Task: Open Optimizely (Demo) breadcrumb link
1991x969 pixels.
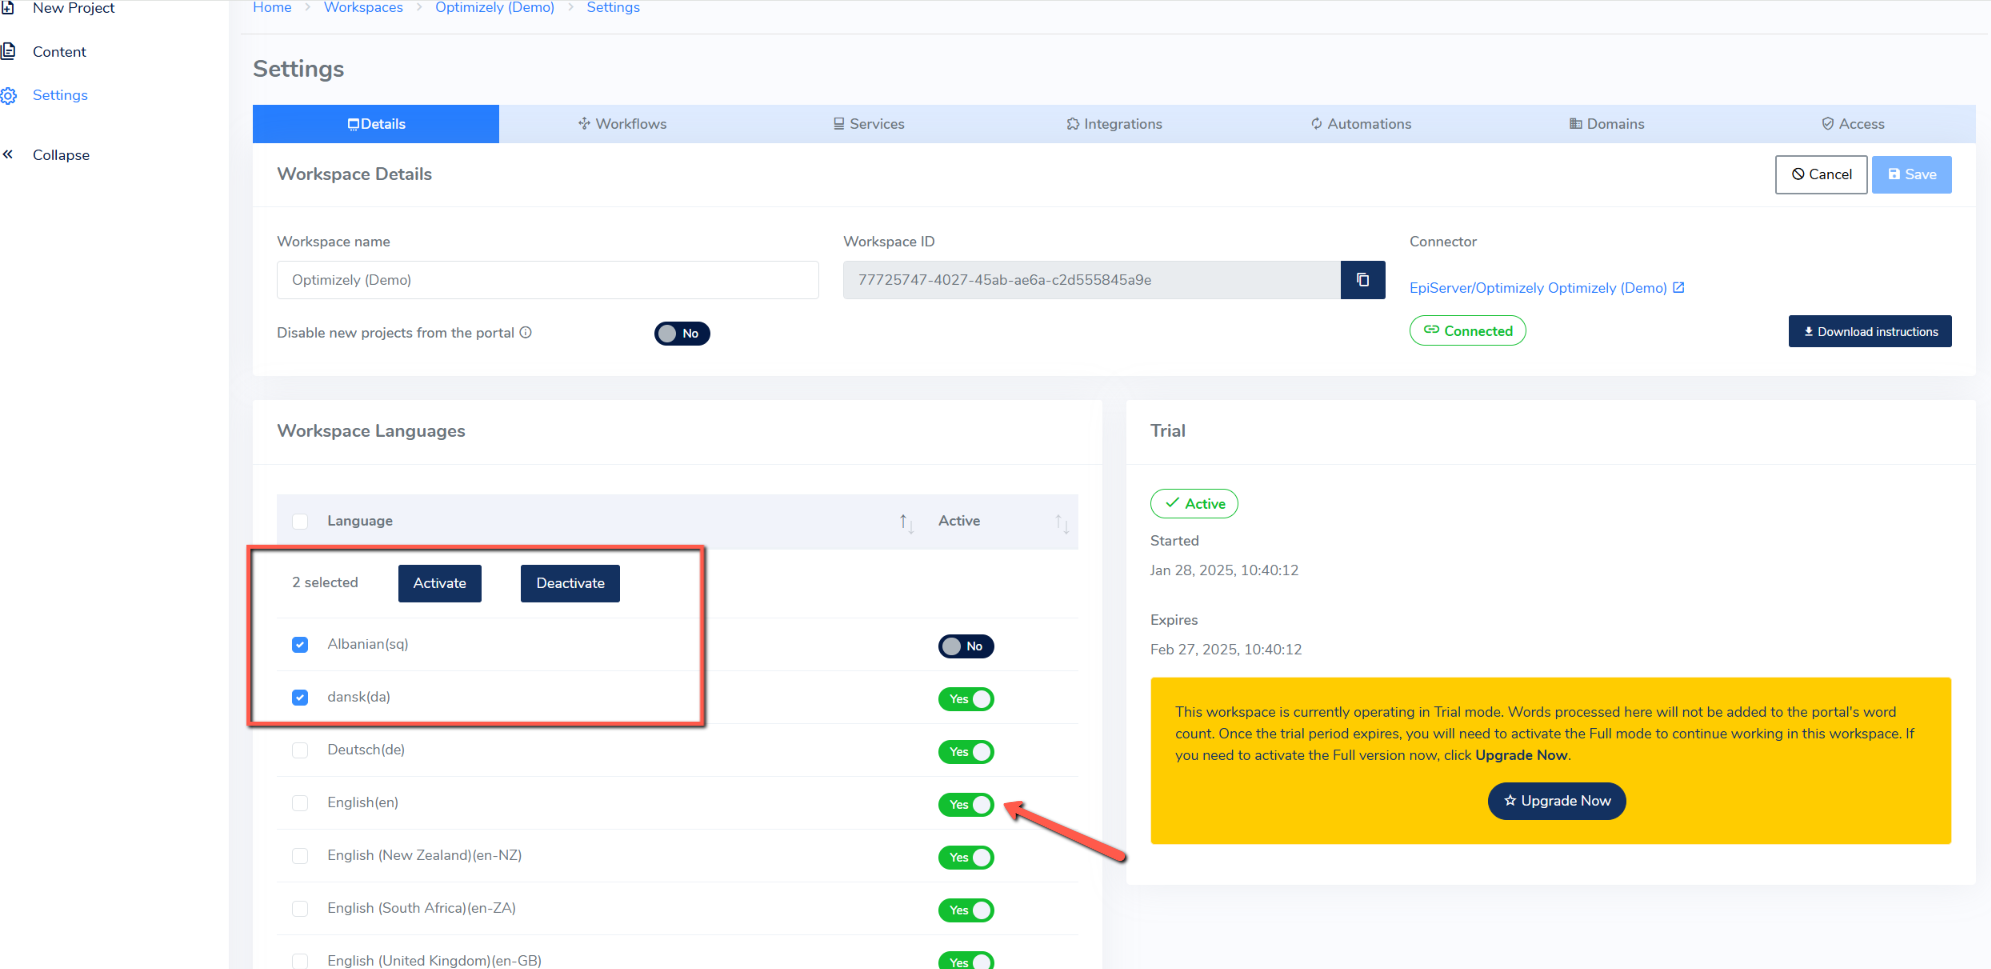Action: 495,8
